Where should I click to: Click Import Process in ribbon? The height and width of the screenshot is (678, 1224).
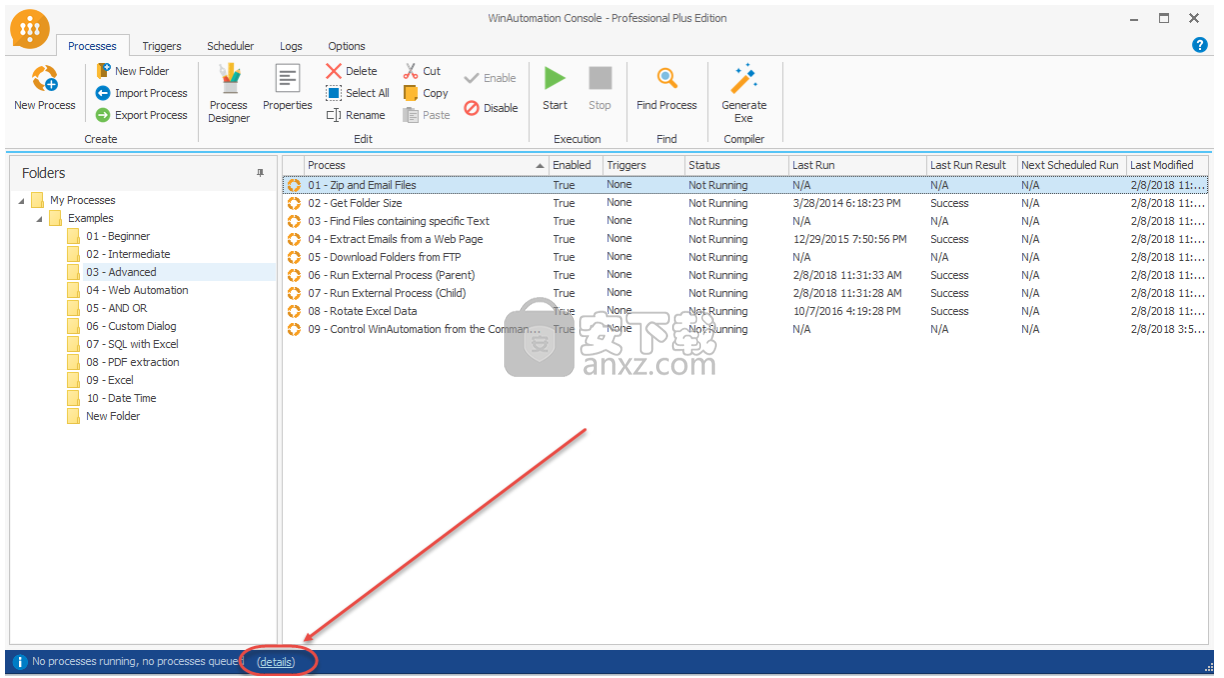pyautogui.click(x=142, y=93)
